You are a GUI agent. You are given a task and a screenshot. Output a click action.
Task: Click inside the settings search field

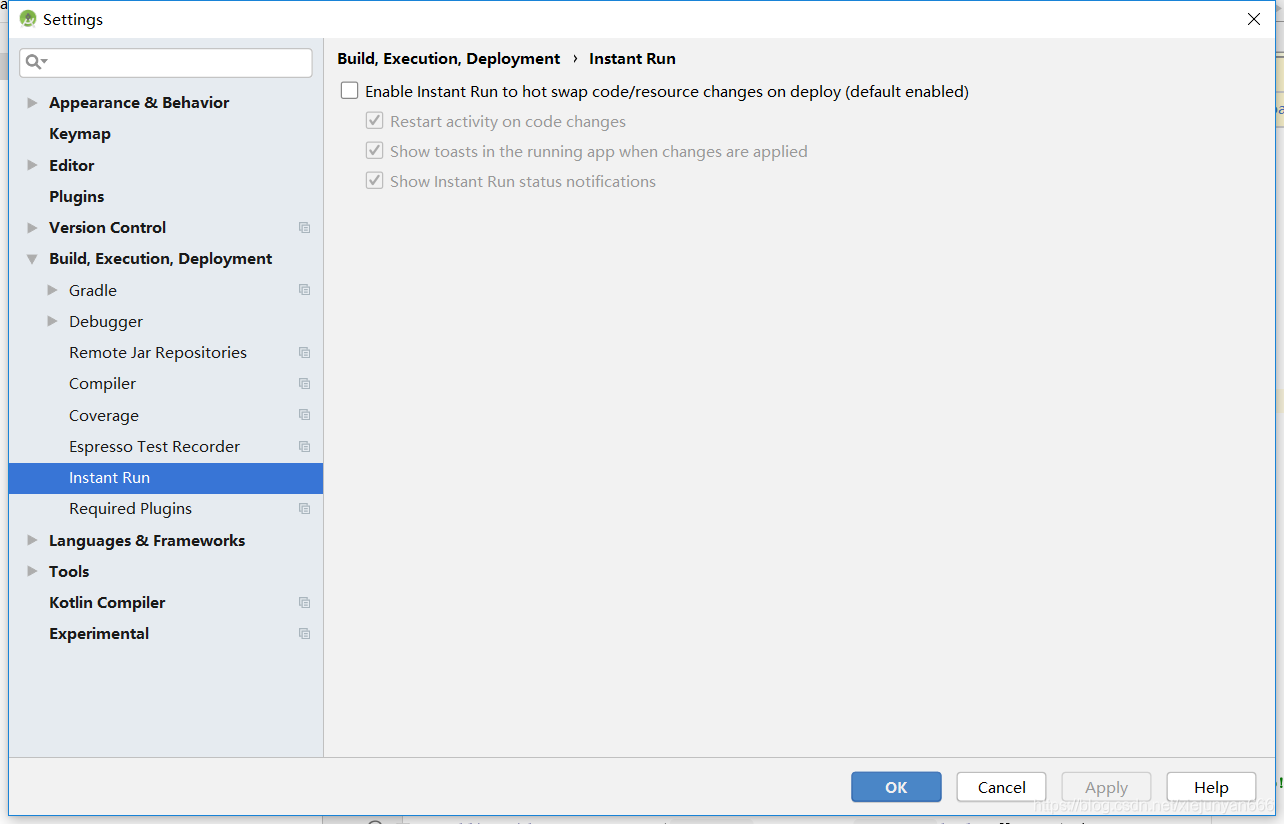[x=166, y=62]
